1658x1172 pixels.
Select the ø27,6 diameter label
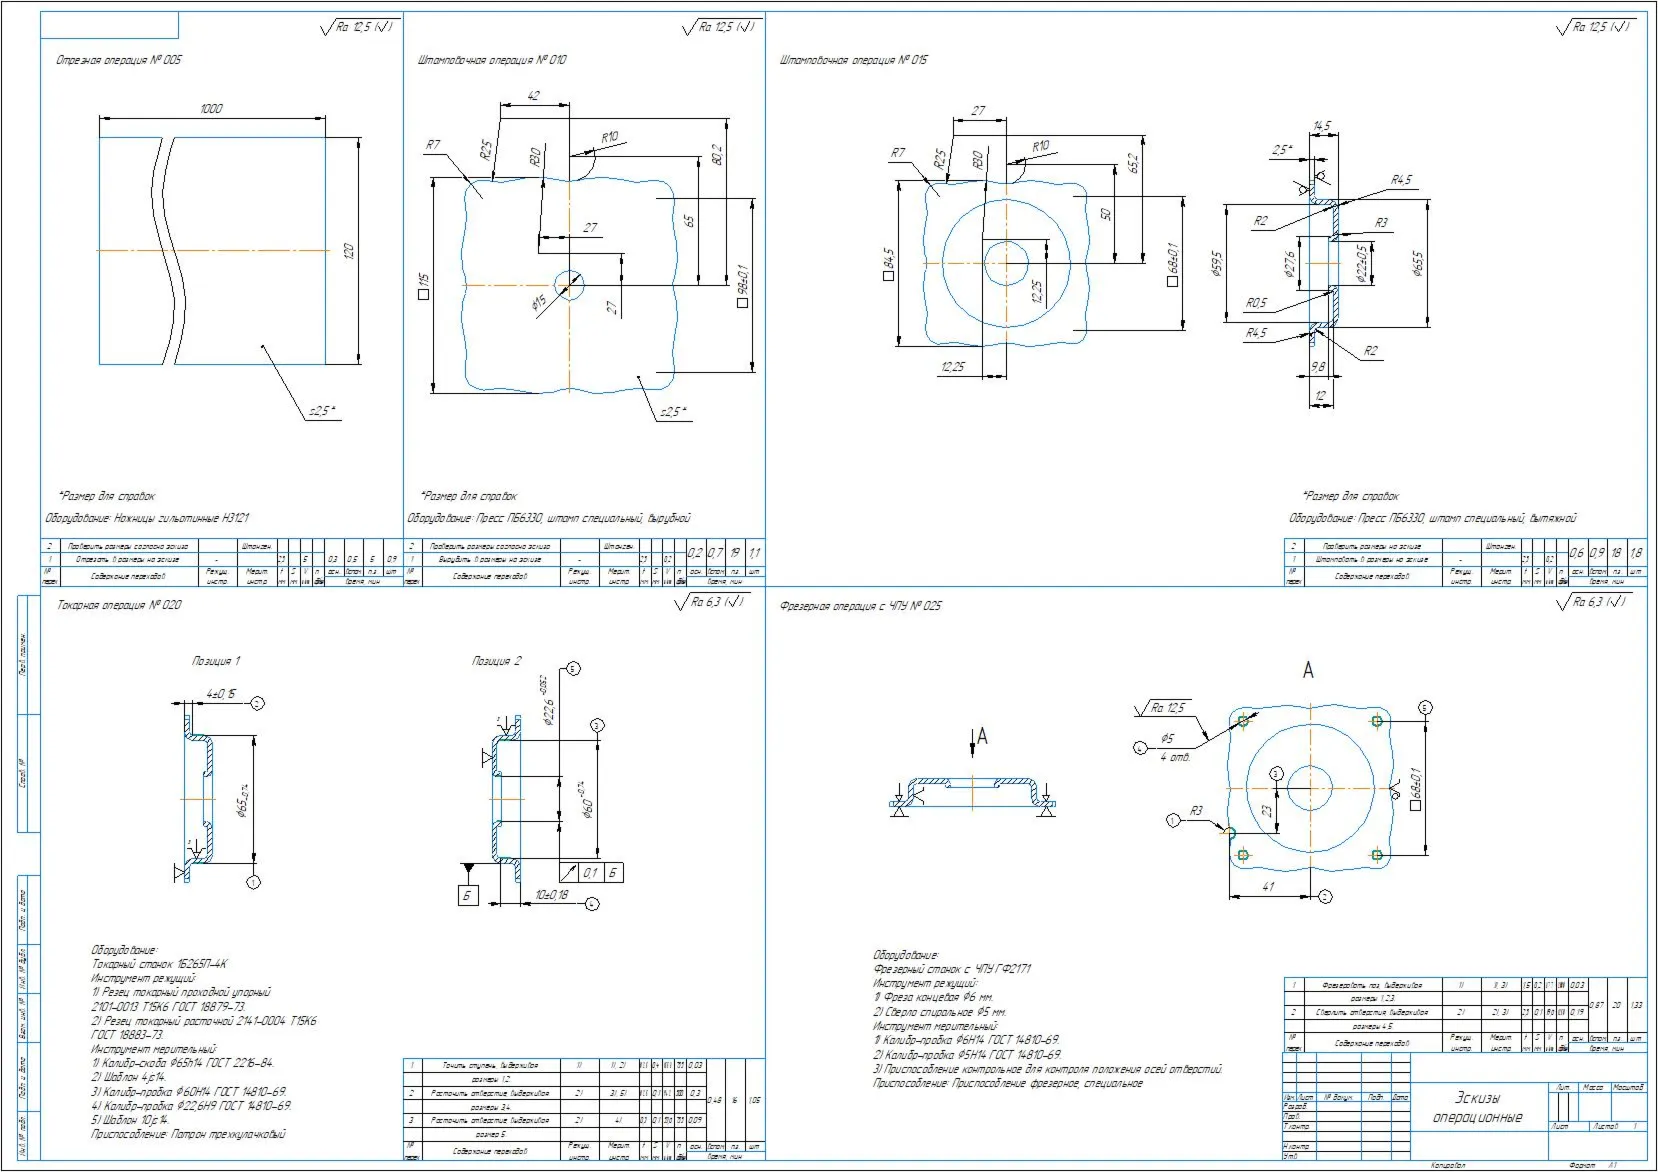point(1289,264)
